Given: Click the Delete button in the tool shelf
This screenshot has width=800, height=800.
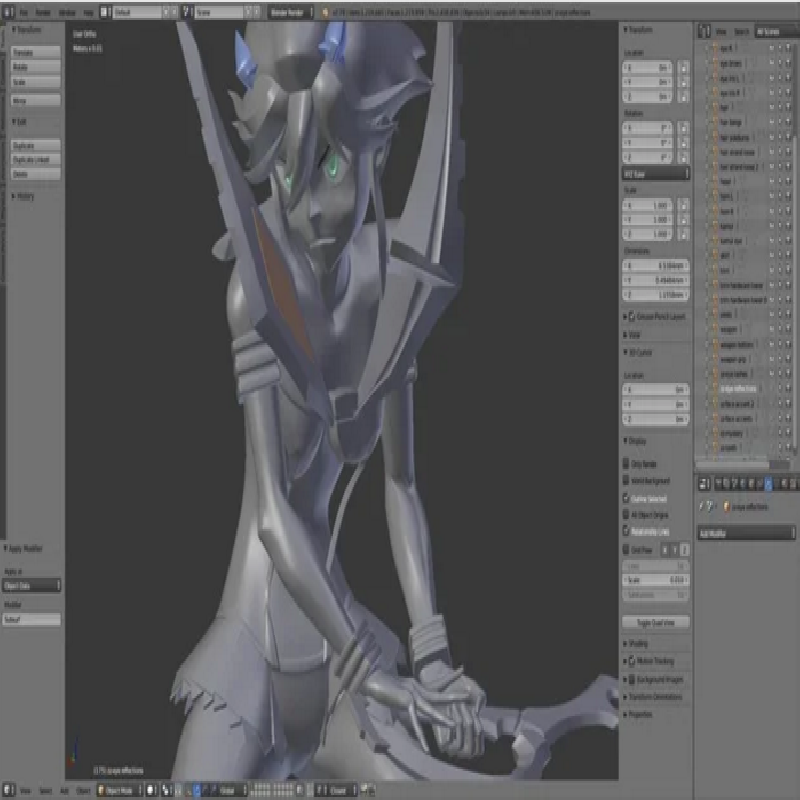Looking at the screenshot, I should point(36,174).
